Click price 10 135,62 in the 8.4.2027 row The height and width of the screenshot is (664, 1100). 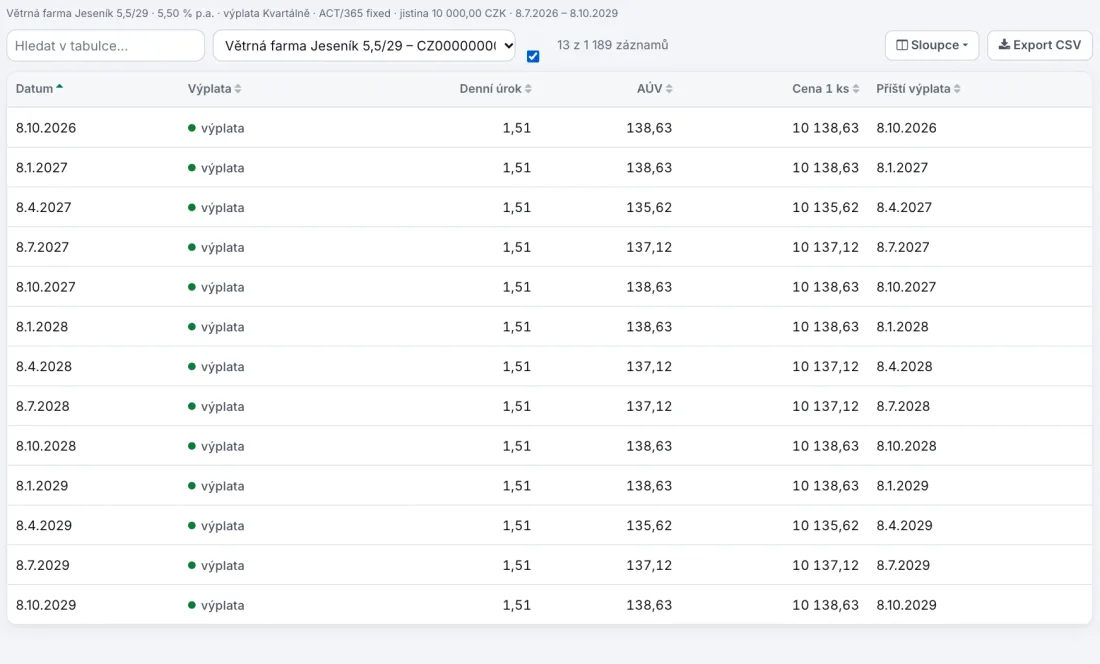click(x=825, y=208)
